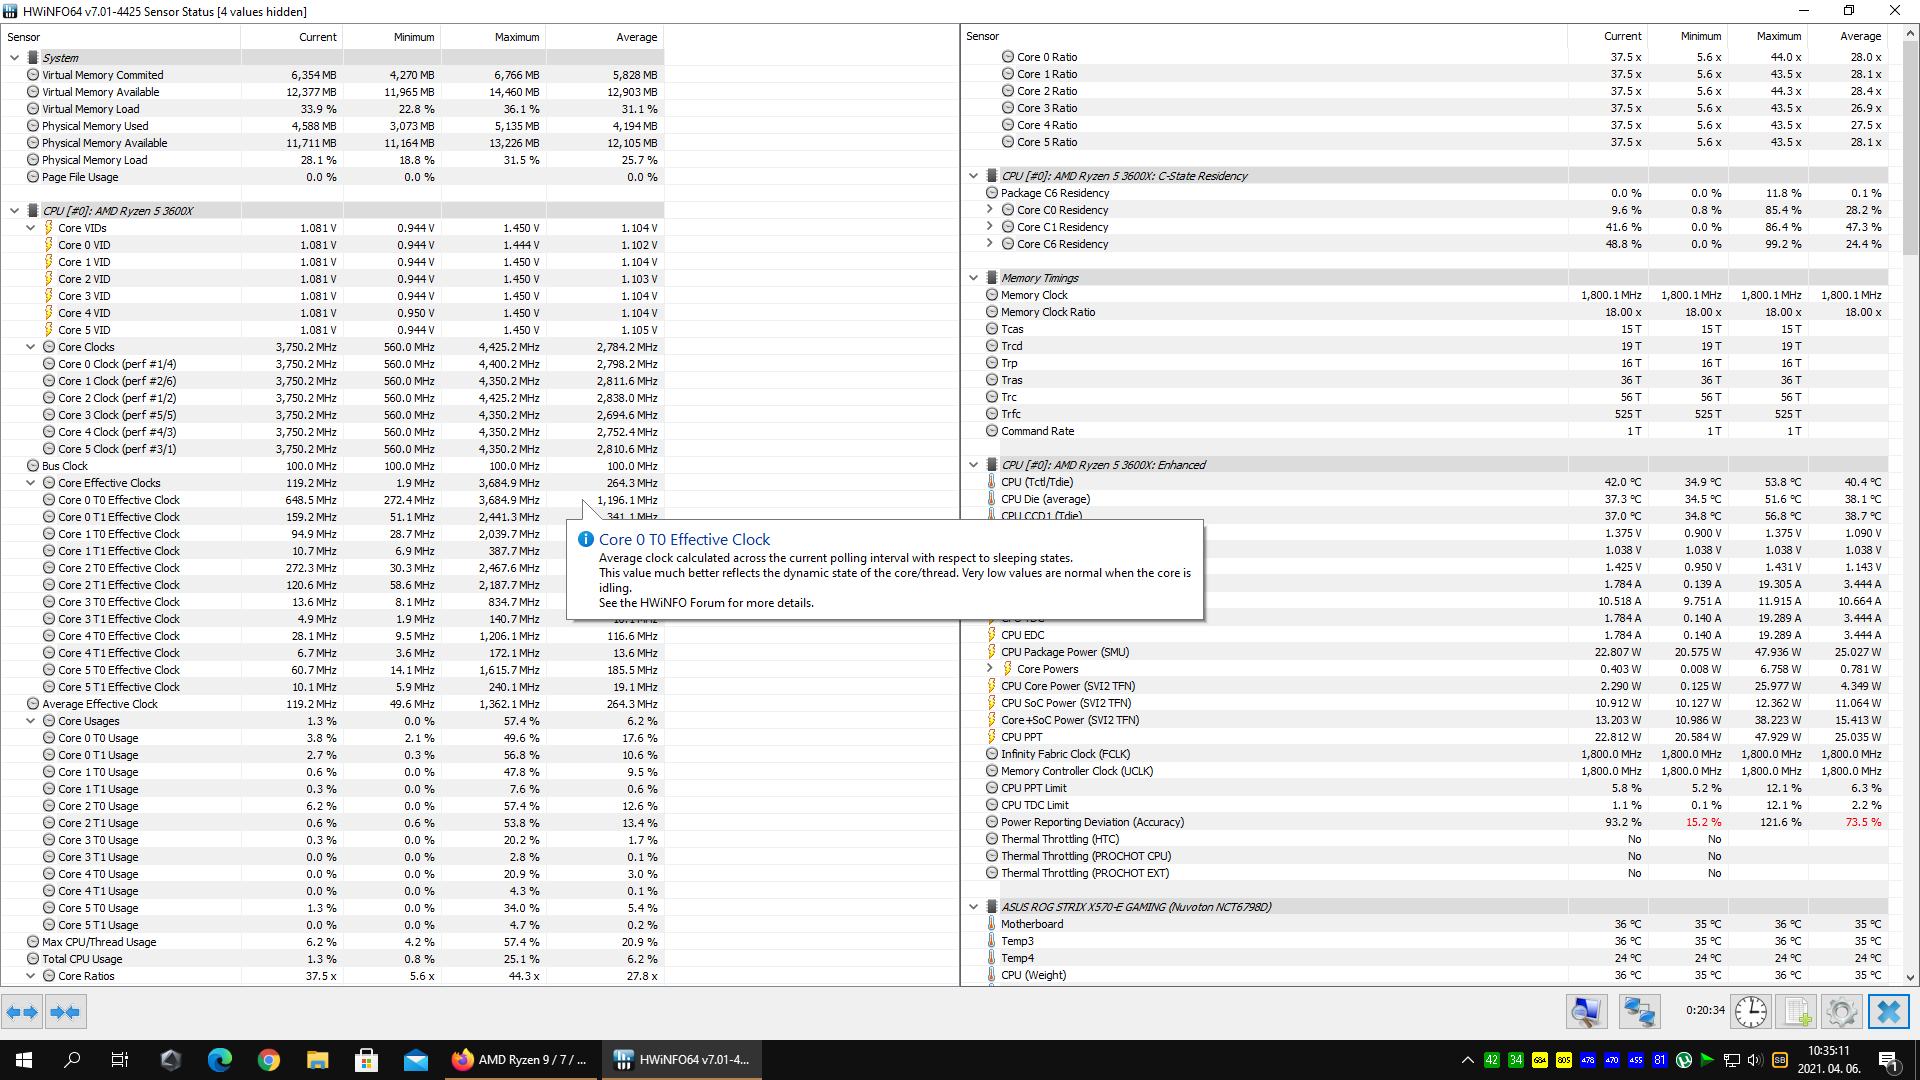Open File Explorer from taskbar
Image resolution: width=1920 pixels, height=1080 pixels.
(x=318, y=1060)
